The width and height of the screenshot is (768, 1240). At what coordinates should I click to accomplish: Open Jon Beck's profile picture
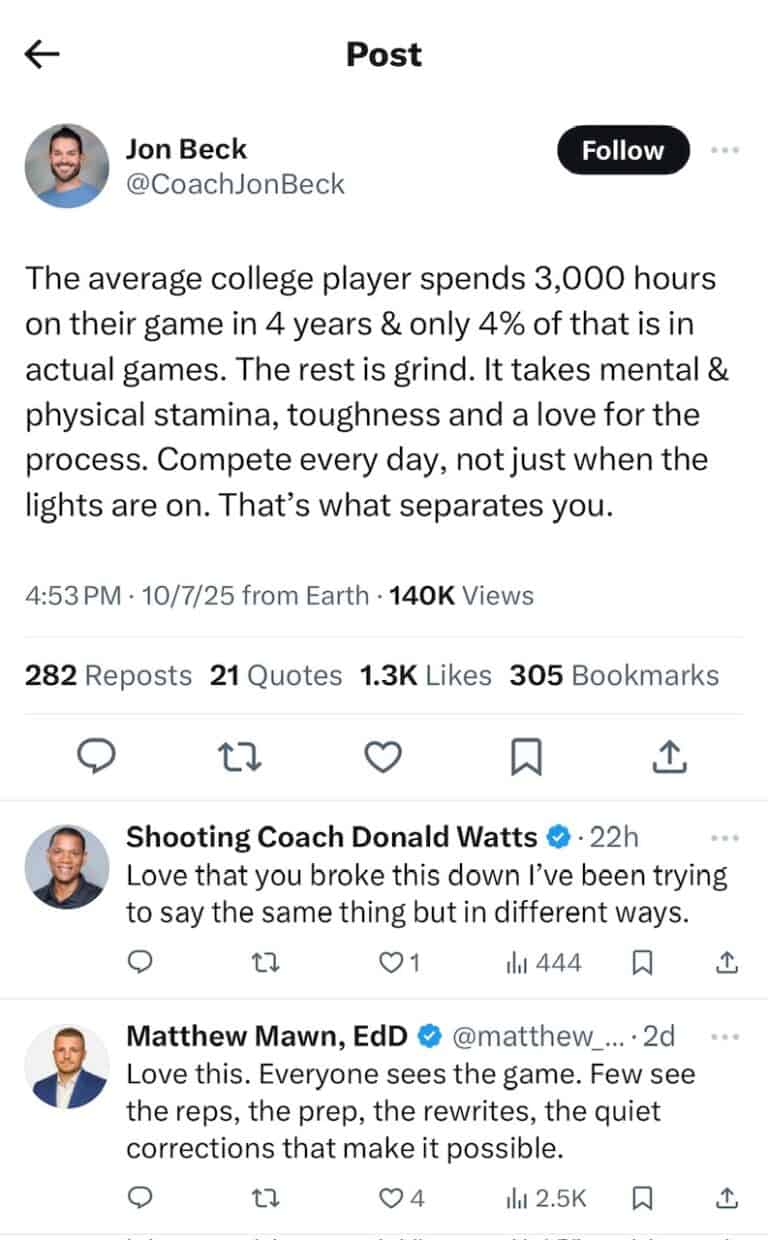[x=67, y=166]
